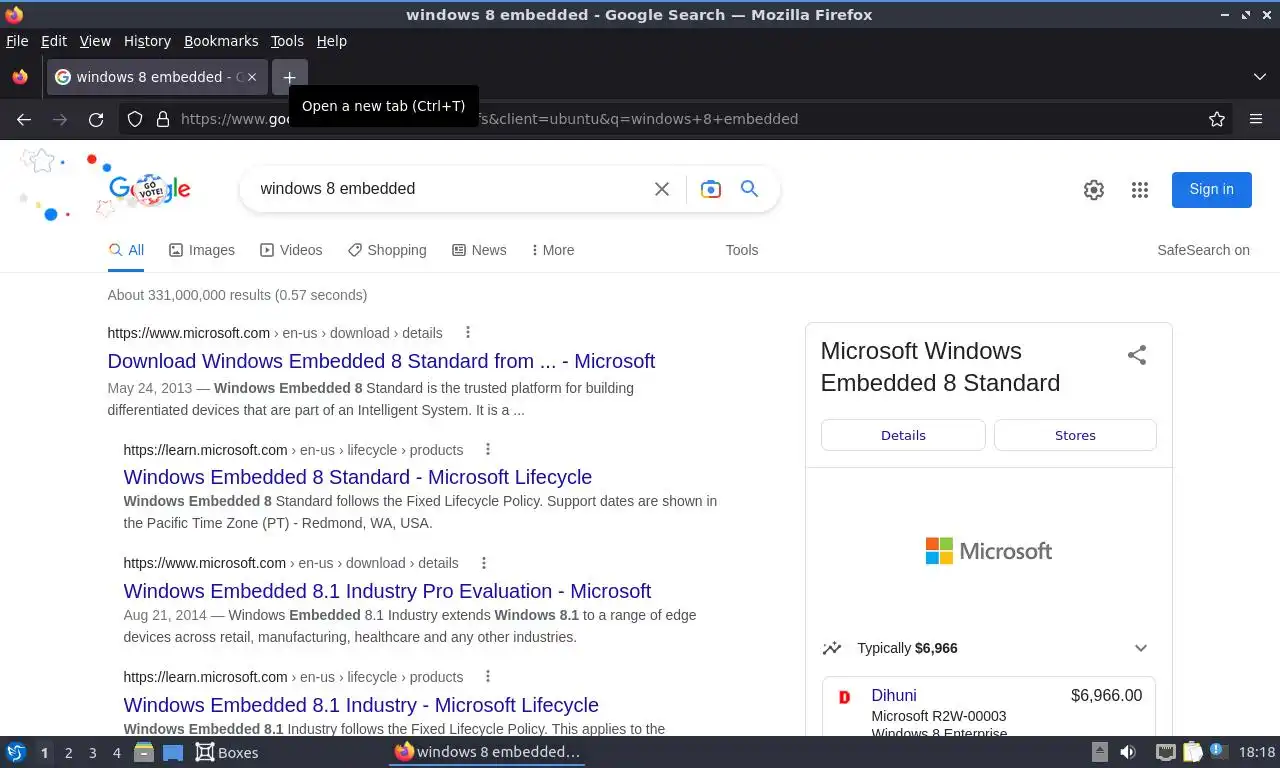The width and height of the screenshot is (1280, 768).
Task: Switch to the Images results tab
Action: click(202, 250)
